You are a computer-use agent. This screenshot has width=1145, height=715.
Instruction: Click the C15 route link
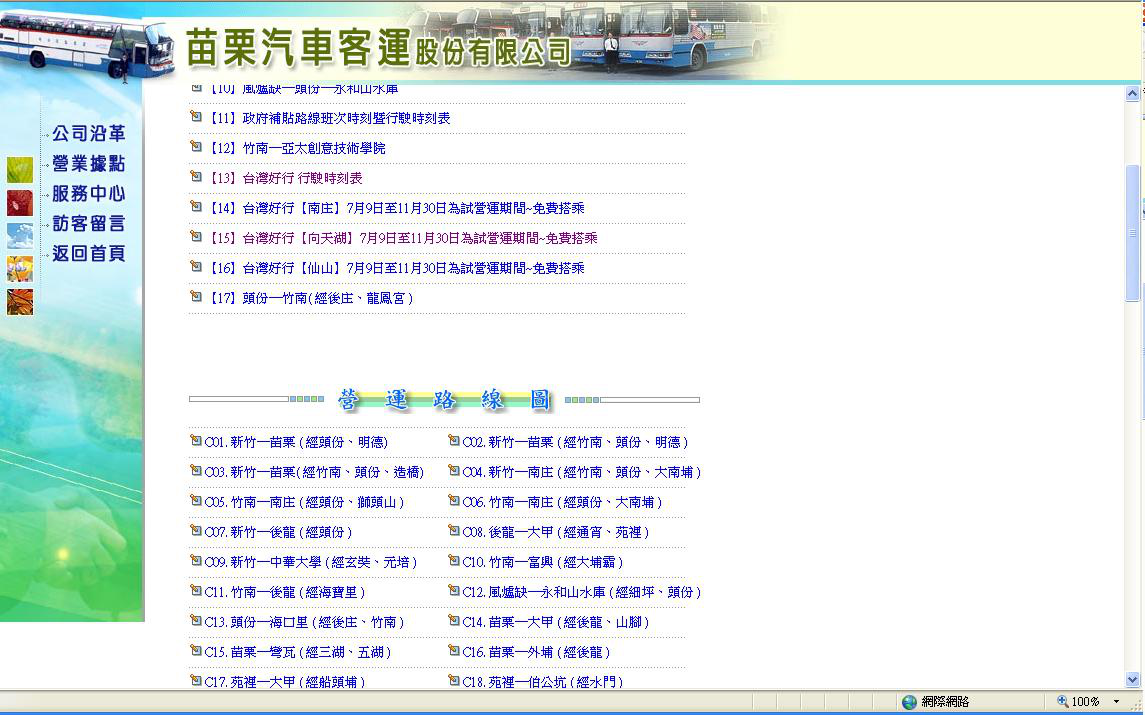tap(298, 652)
